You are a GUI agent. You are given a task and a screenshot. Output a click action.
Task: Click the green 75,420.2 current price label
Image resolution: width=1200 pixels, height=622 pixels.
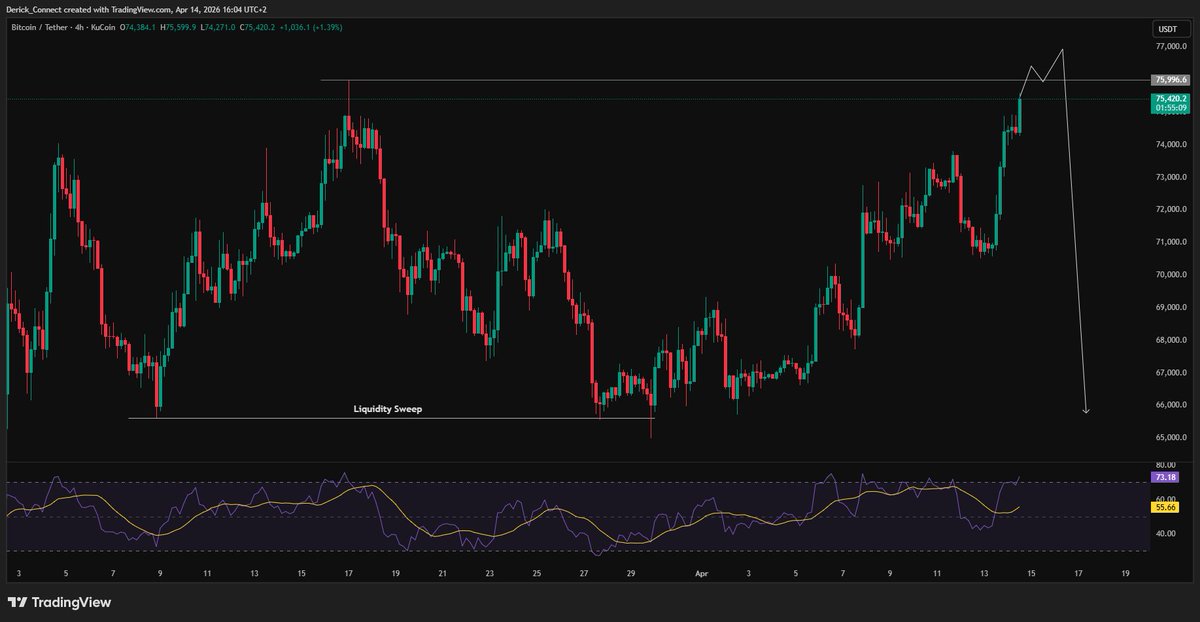click(x=1170, y=99)
